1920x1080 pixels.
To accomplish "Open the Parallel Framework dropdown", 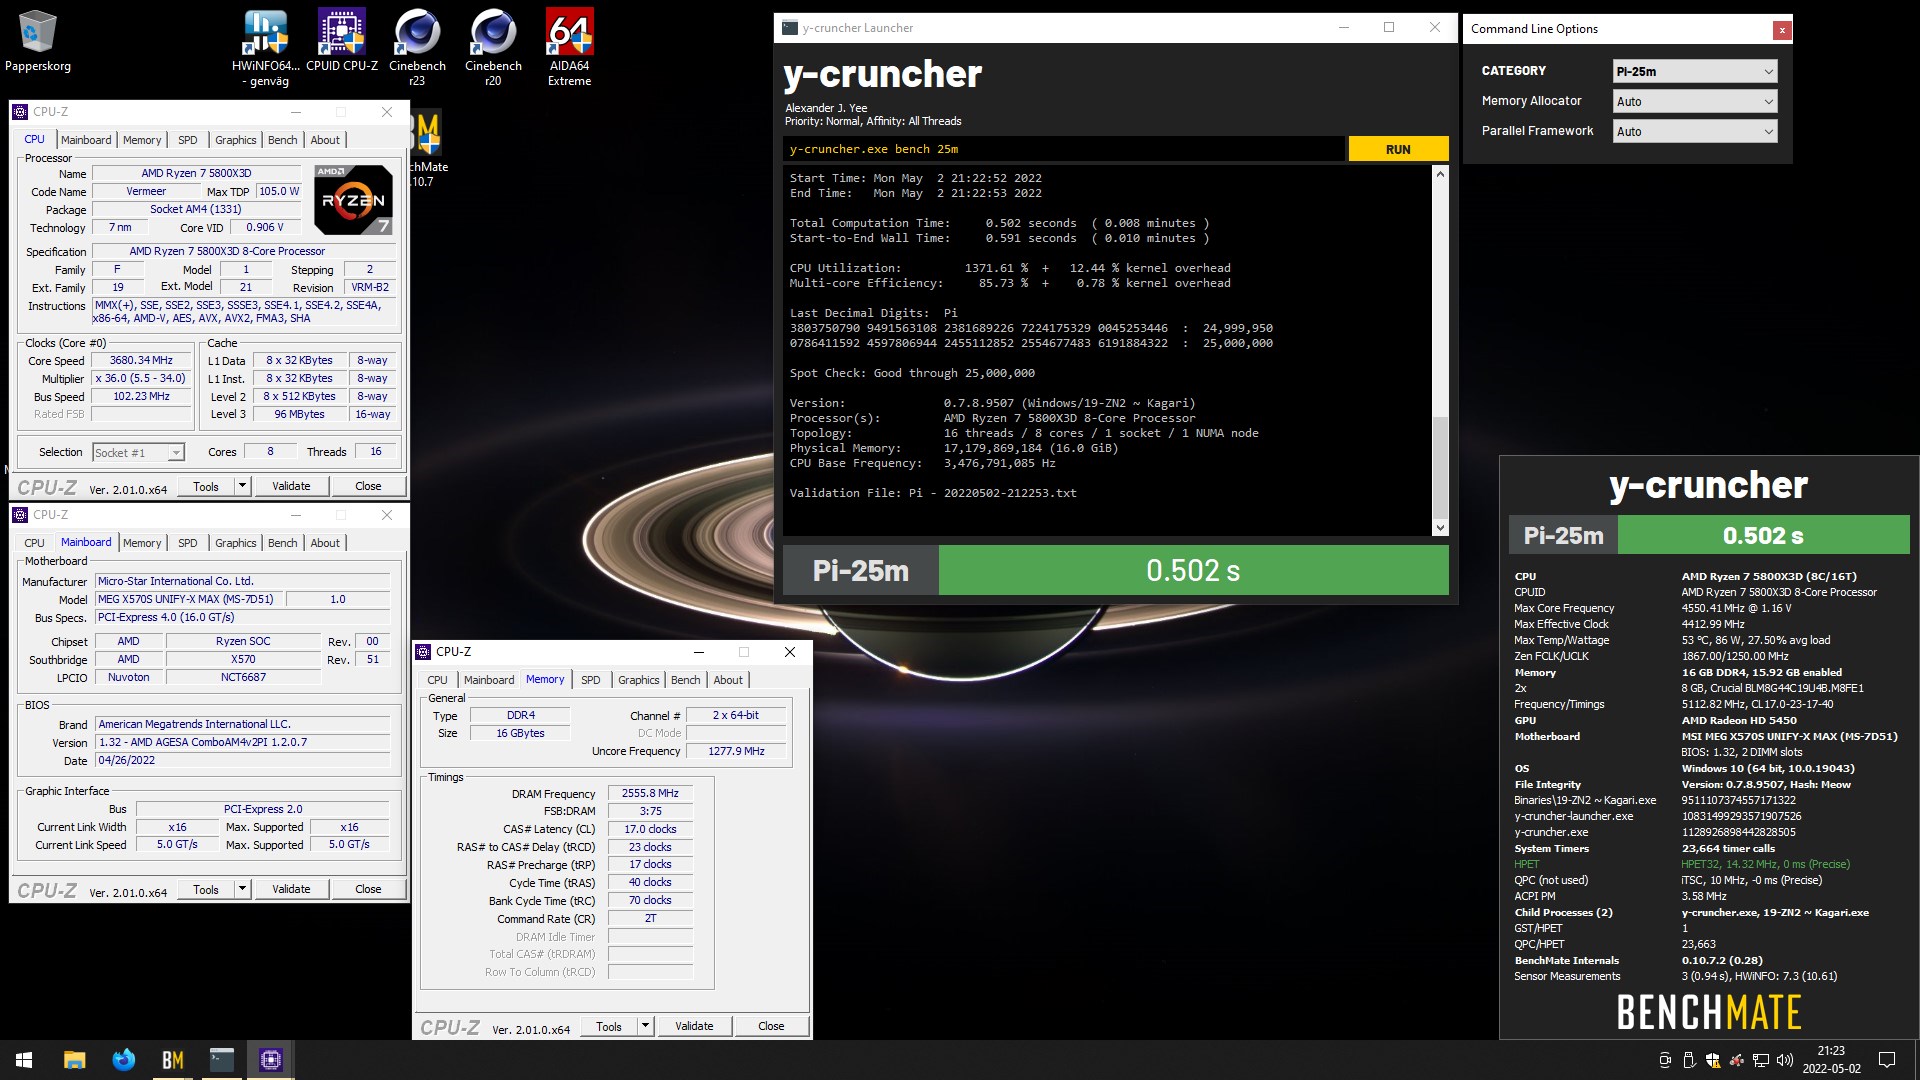I will coord(1695,131).
